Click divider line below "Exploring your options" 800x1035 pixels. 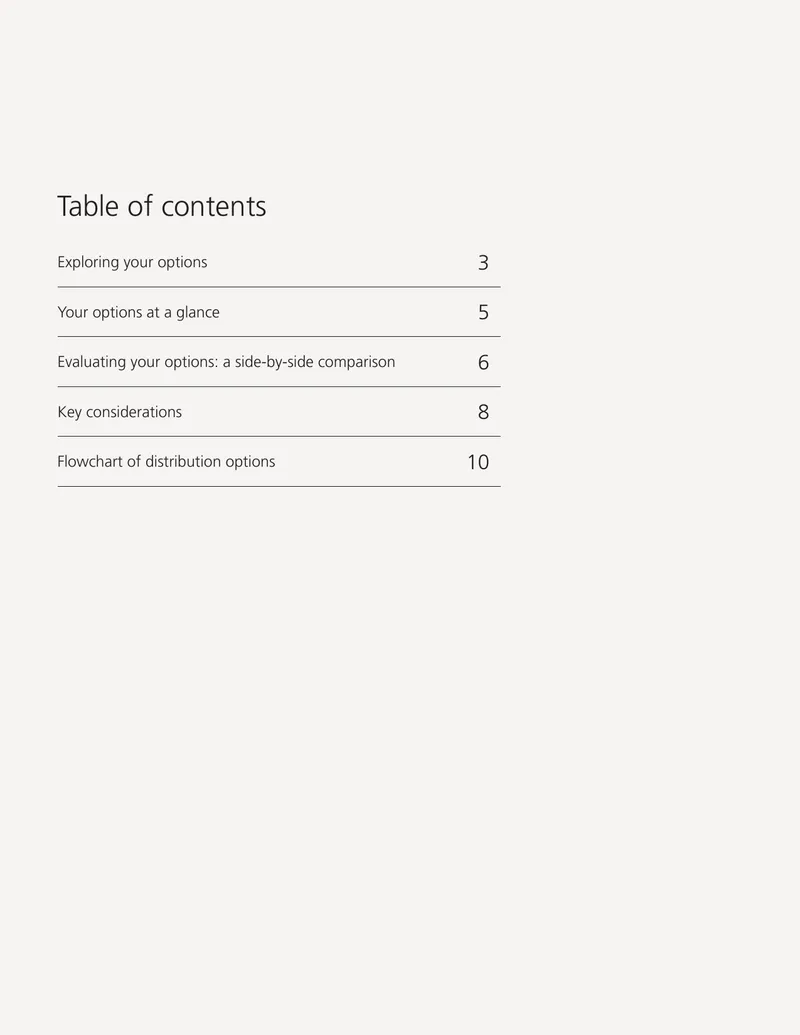(x=279, y=286)
